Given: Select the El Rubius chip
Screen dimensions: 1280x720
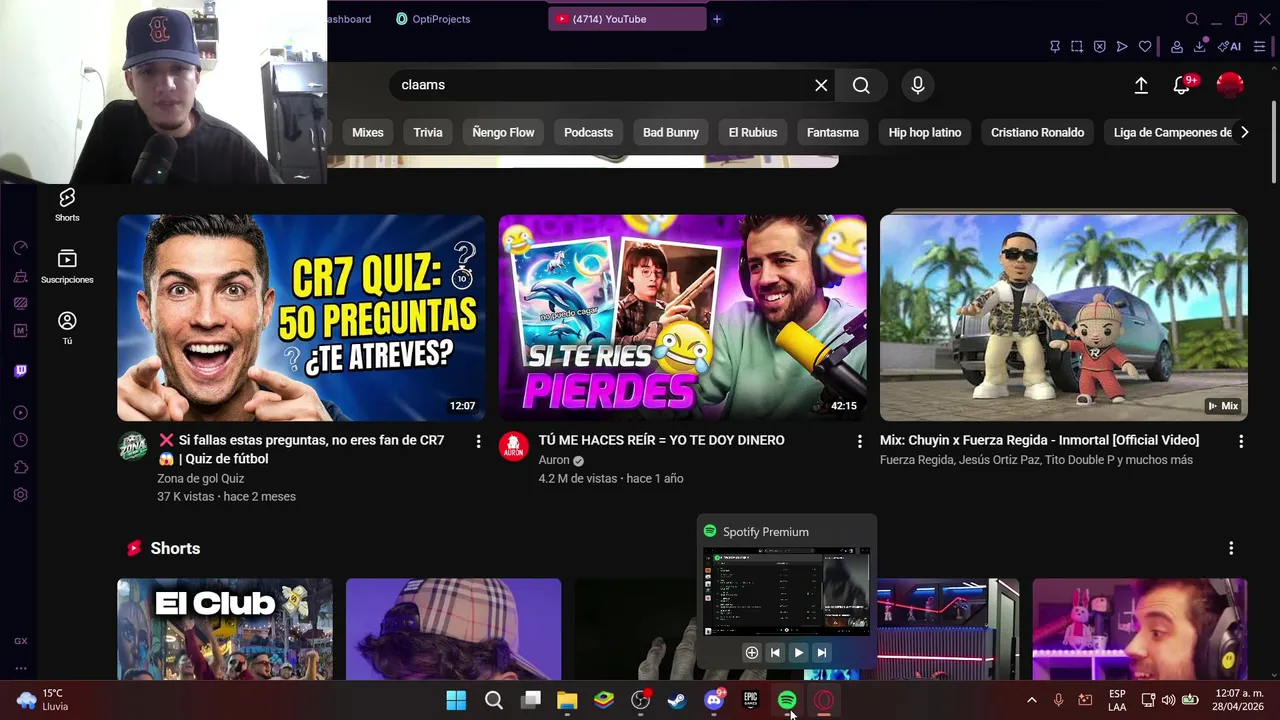Looking at the screenshot, I should 753,132.
